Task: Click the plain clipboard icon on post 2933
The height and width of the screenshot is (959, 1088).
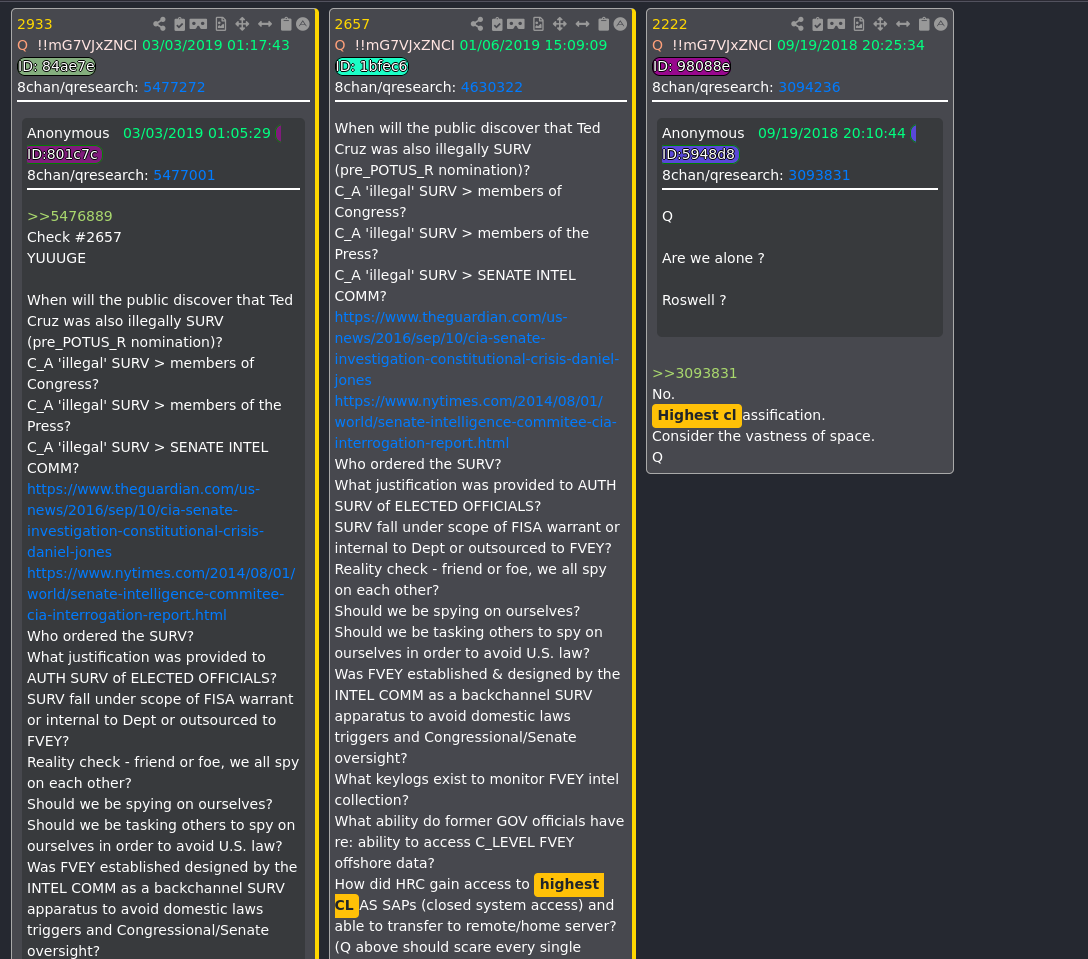Action: pos(286,24)
